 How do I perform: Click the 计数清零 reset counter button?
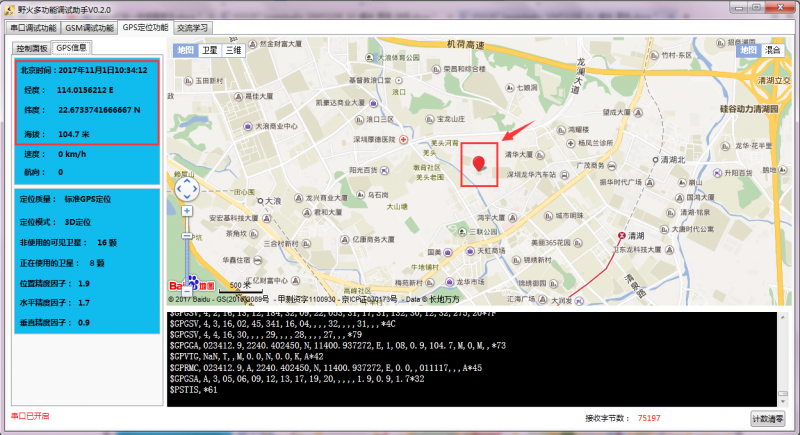point(768,419)
